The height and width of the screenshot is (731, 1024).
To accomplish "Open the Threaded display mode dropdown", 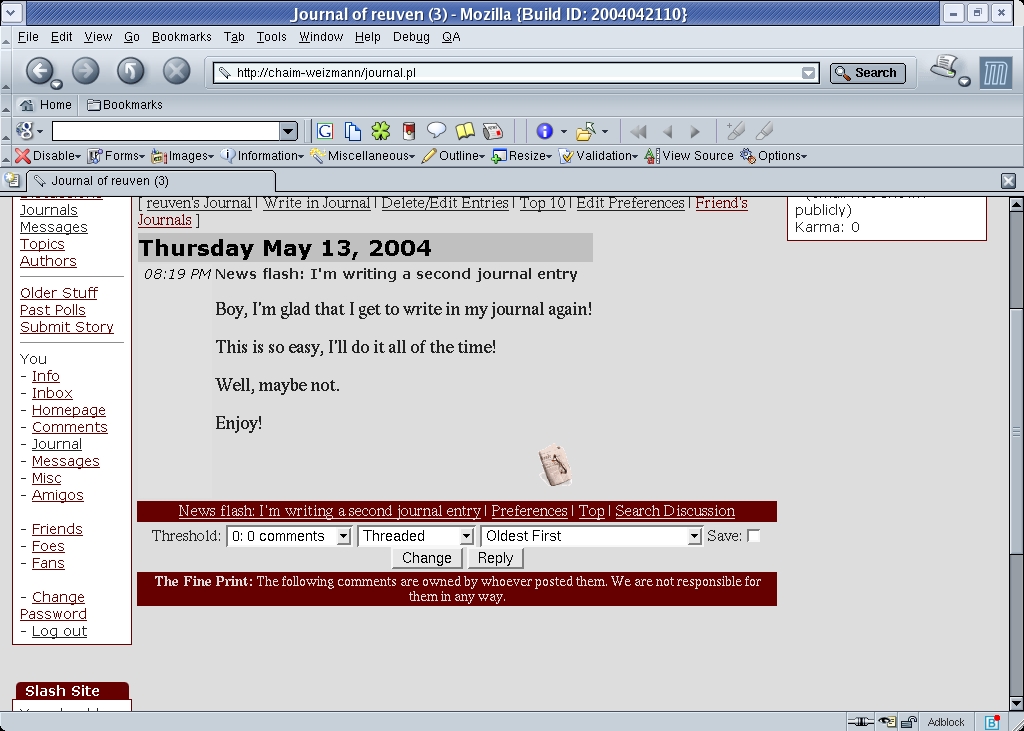I will point(415,536).
